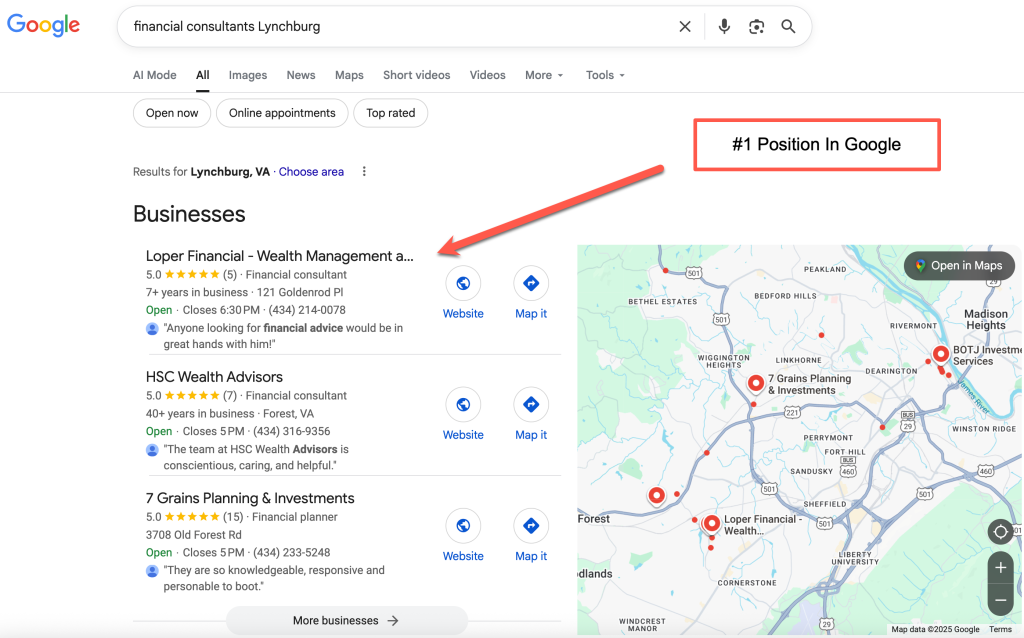Click Loper Financial five-star rating
1024x638 pixels.
click(x=191, y=275)
